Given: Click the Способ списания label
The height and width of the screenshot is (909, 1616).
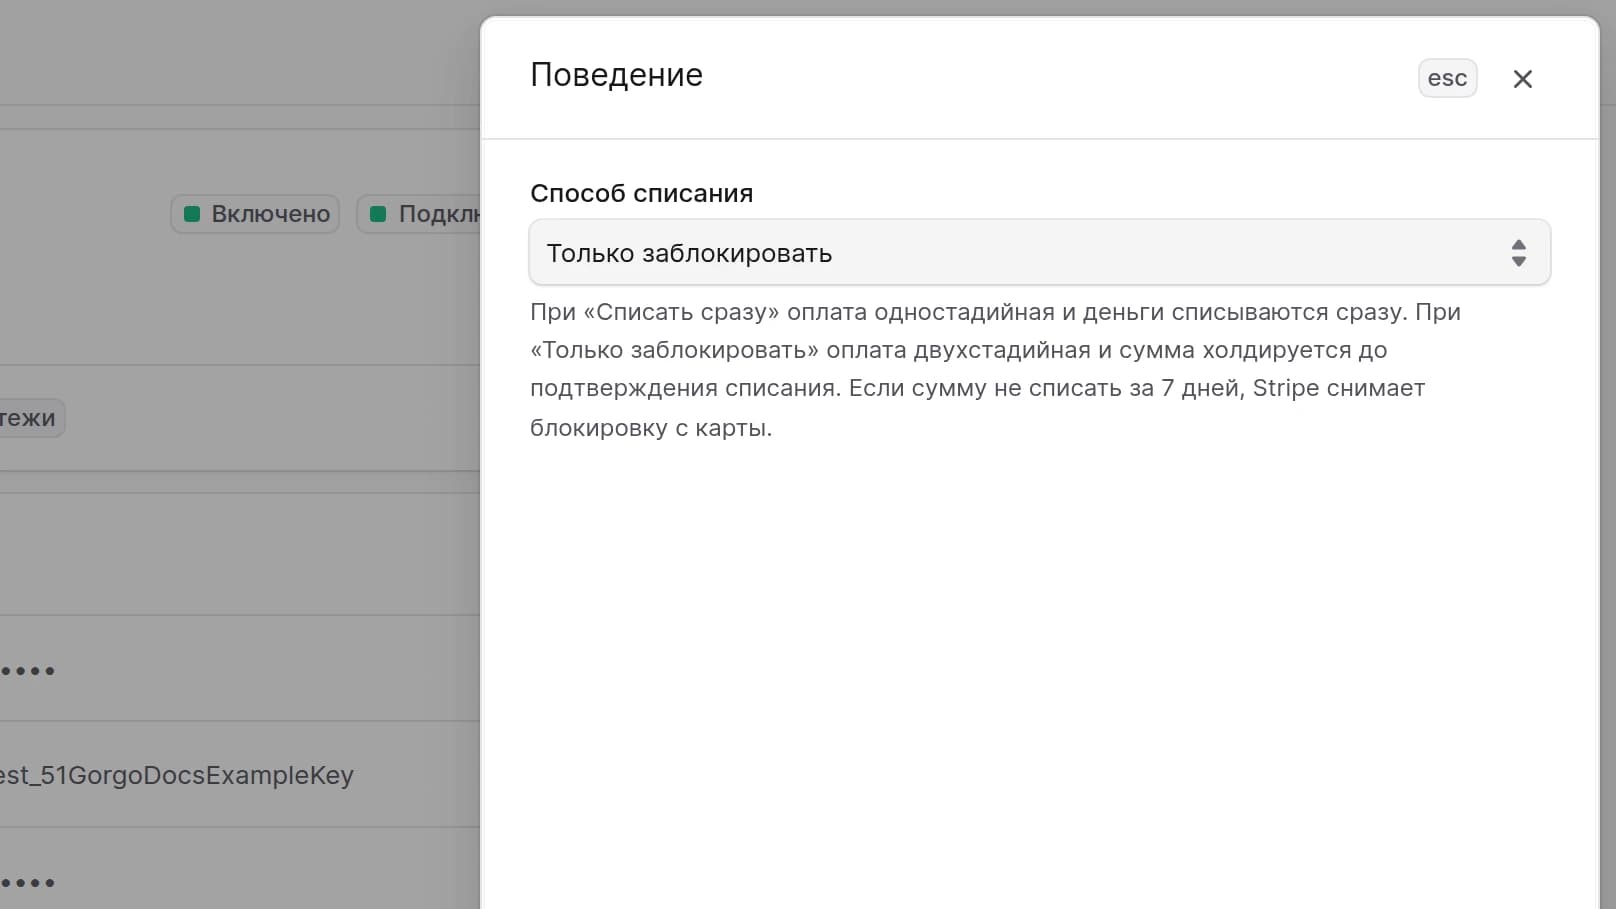Looking at the screenshot, I should 641,193.
